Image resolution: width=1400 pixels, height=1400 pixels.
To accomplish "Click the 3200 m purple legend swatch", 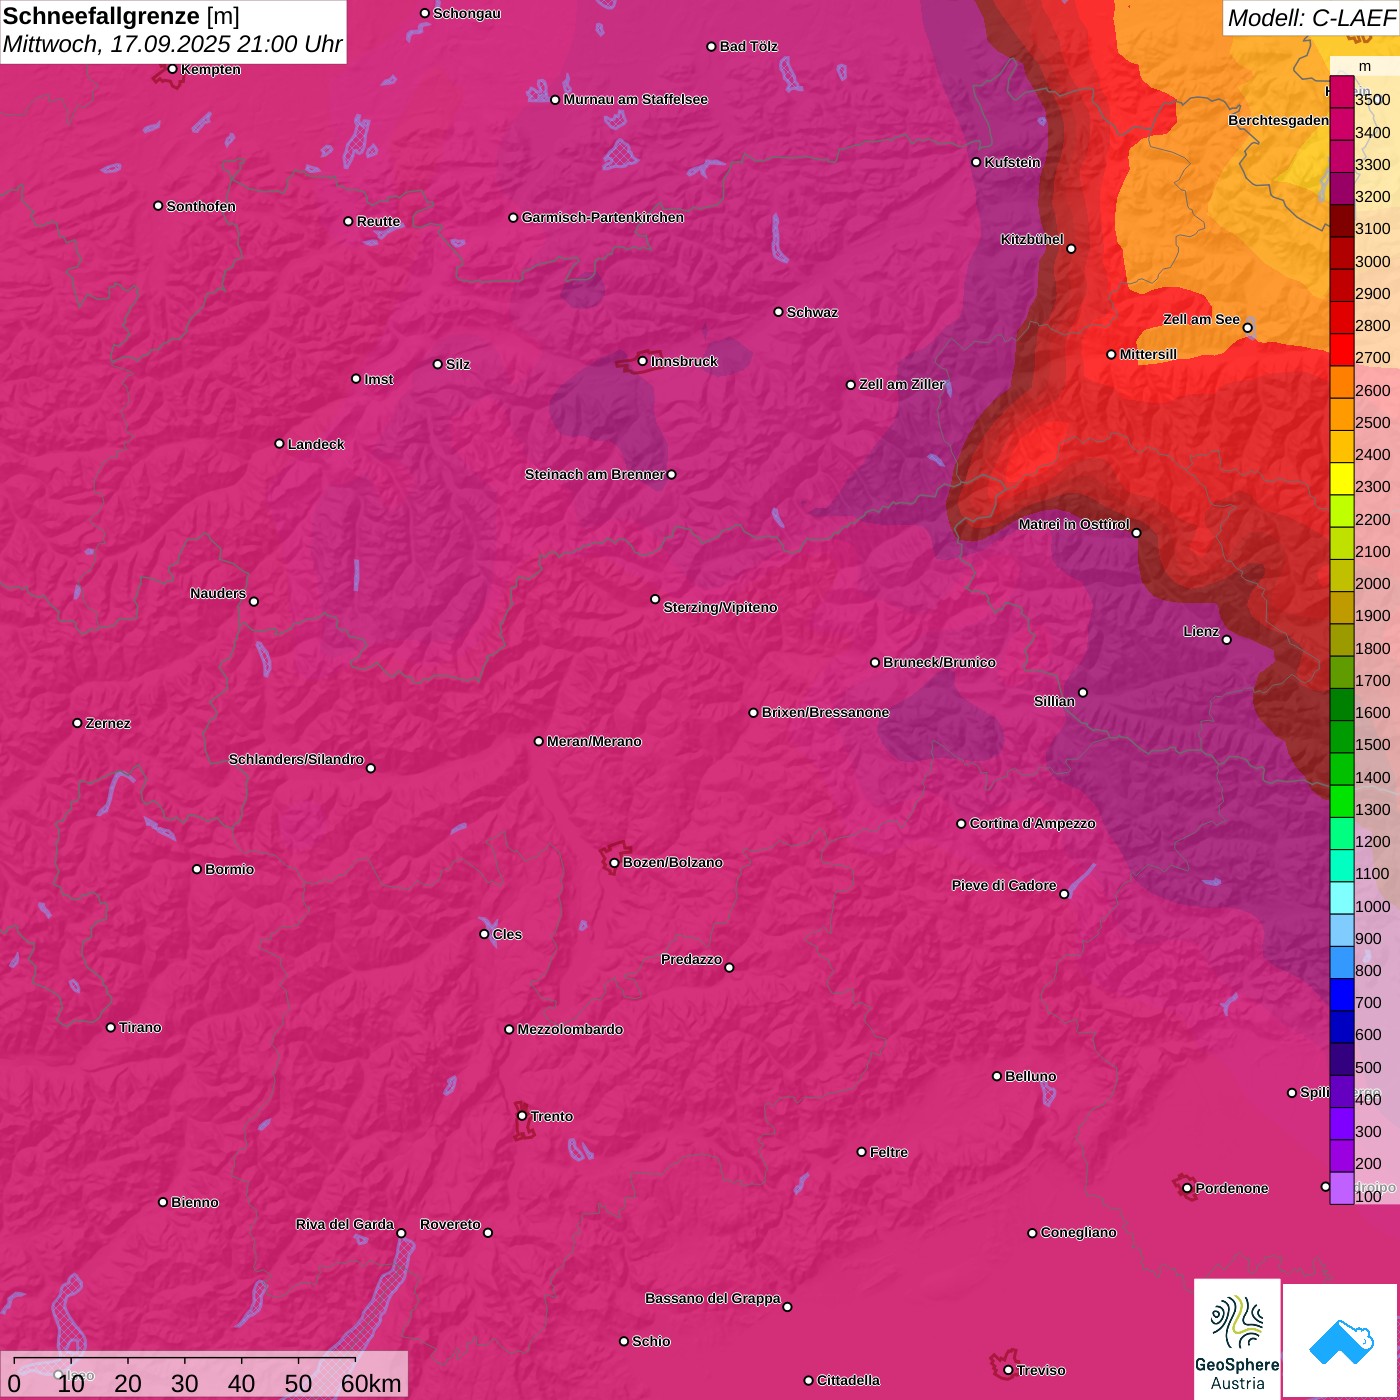I will (x=1342, y=189).
